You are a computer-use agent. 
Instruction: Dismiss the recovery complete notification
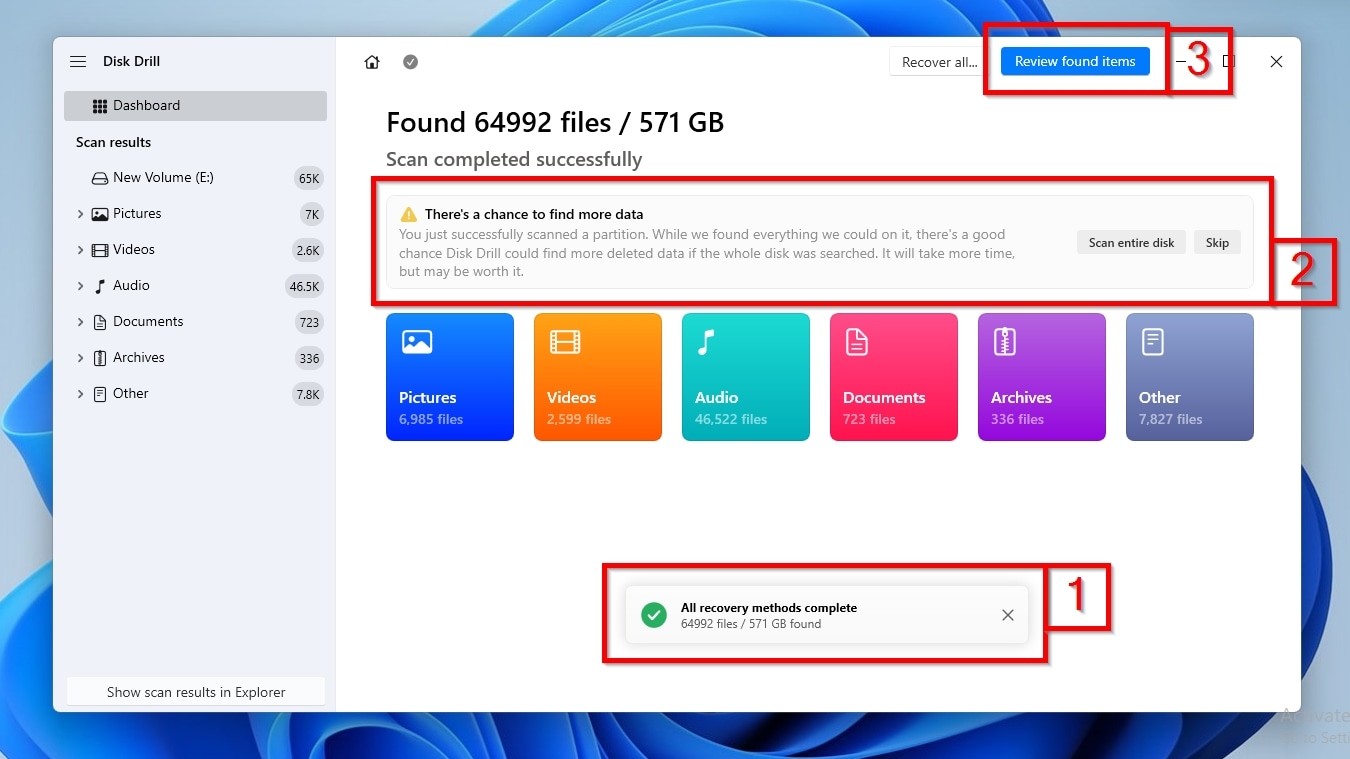click(x=1007, y=615)
